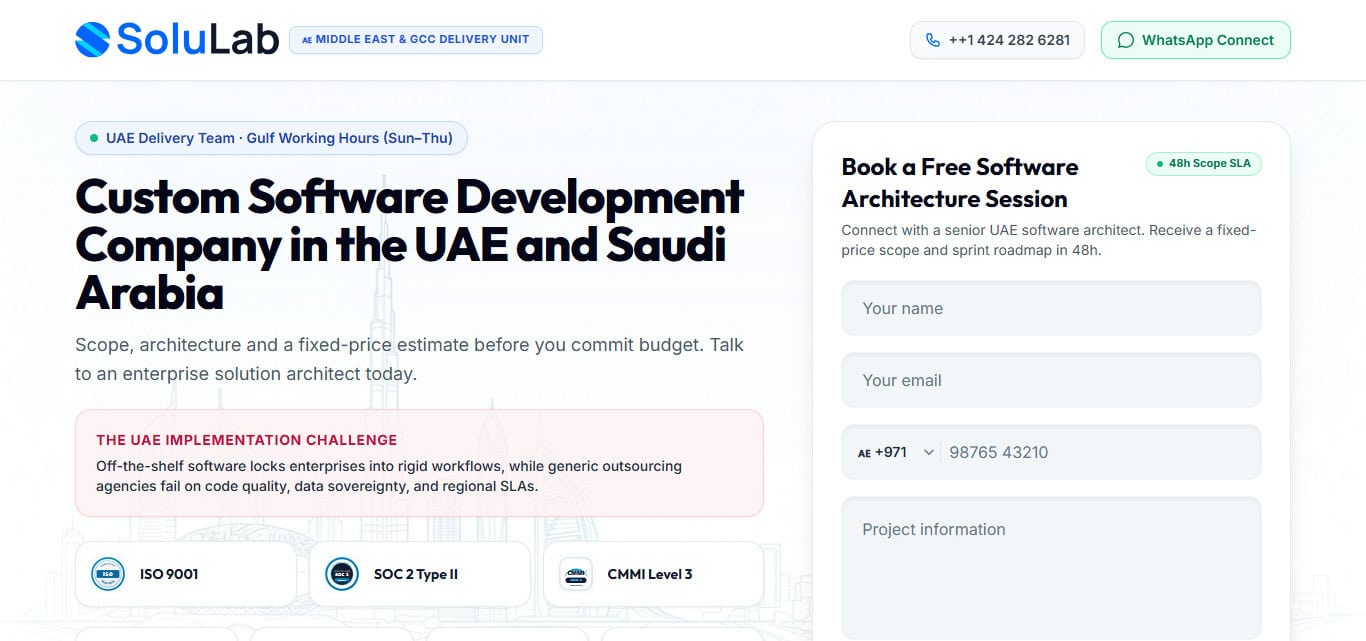Click the 48h Scope SLA badge

(x=1204, y=163)
